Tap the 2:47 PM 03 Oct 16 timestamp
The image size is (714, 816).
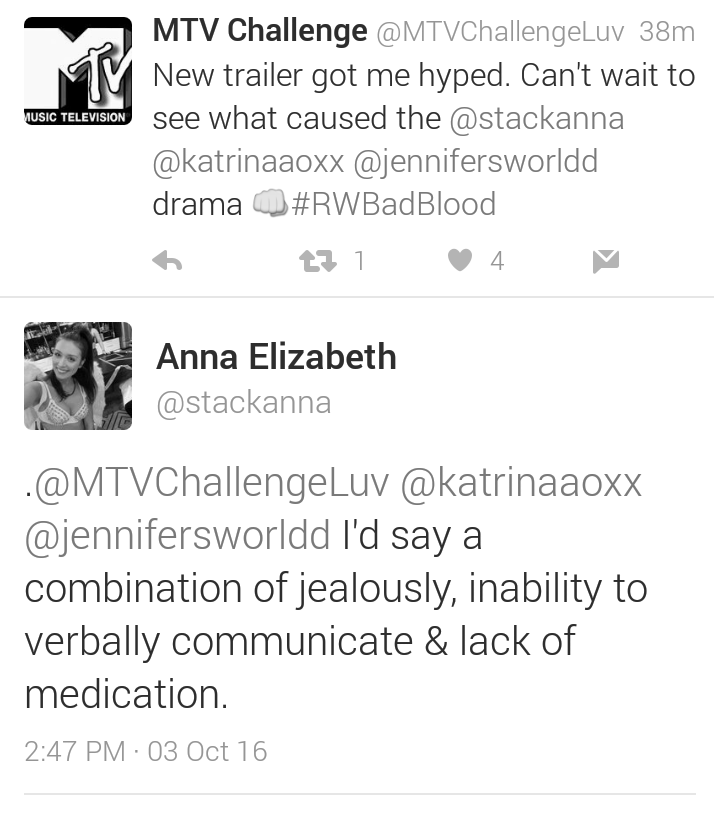[x=146, y=751]
